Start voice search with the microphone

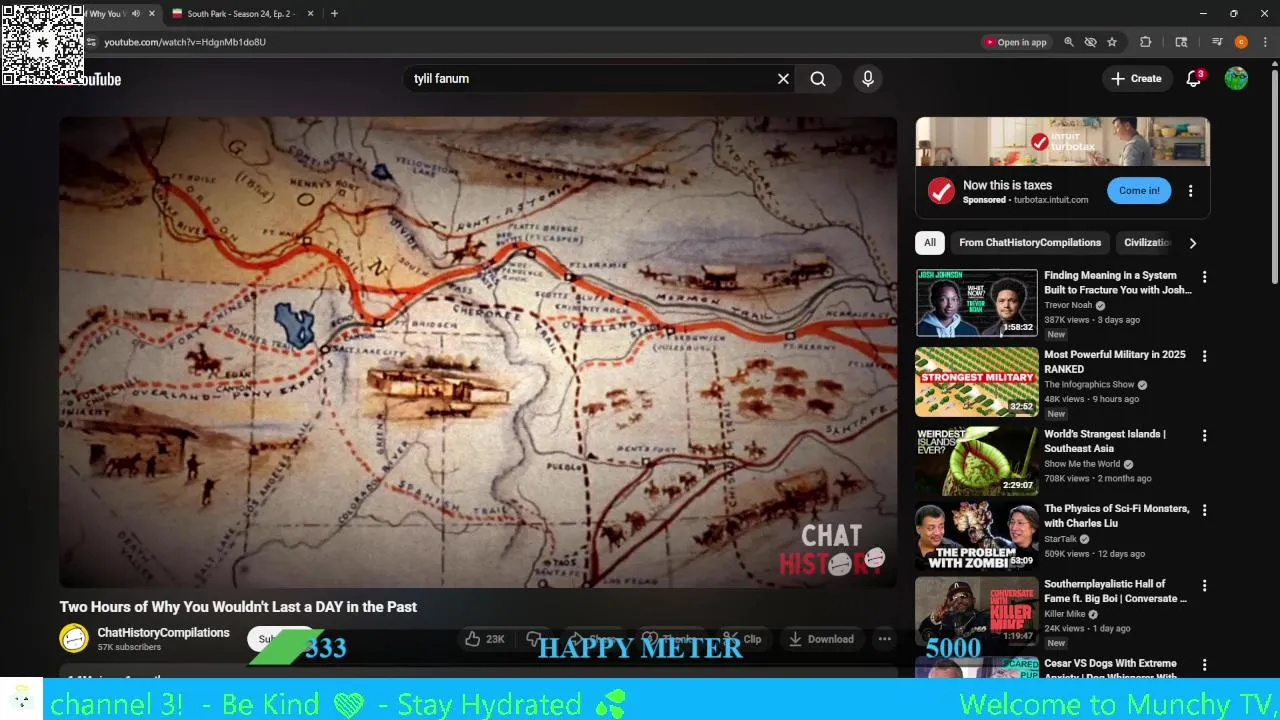point(868,79)
